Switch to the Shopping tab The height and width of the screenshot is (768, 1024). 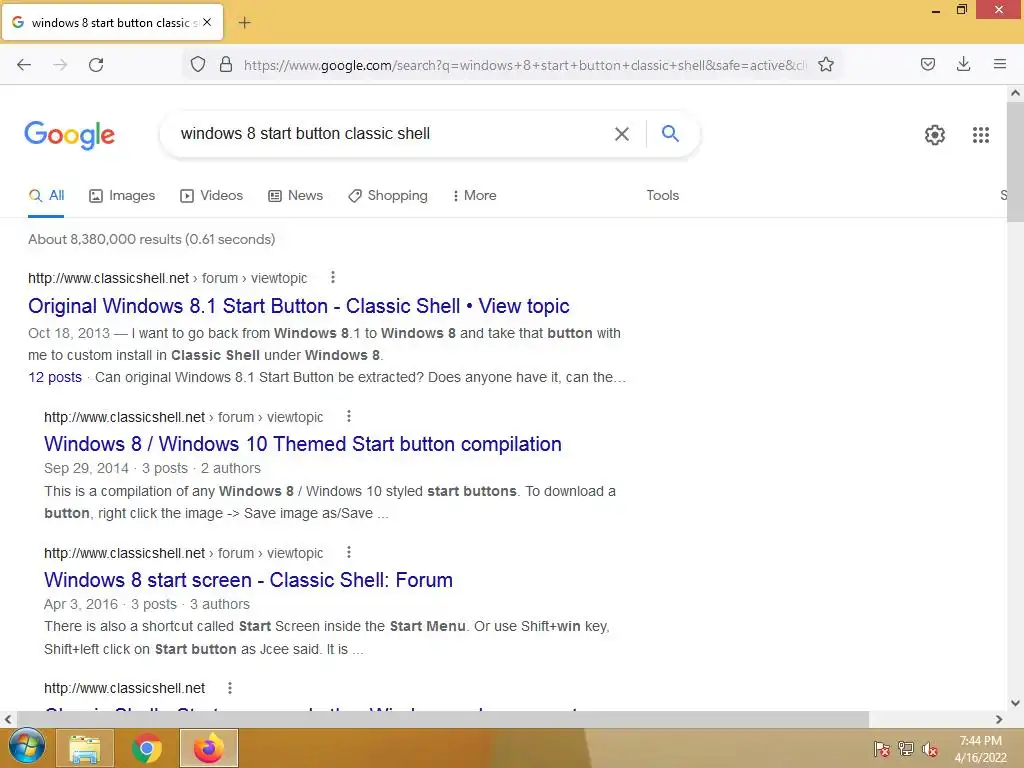(388, 195)
